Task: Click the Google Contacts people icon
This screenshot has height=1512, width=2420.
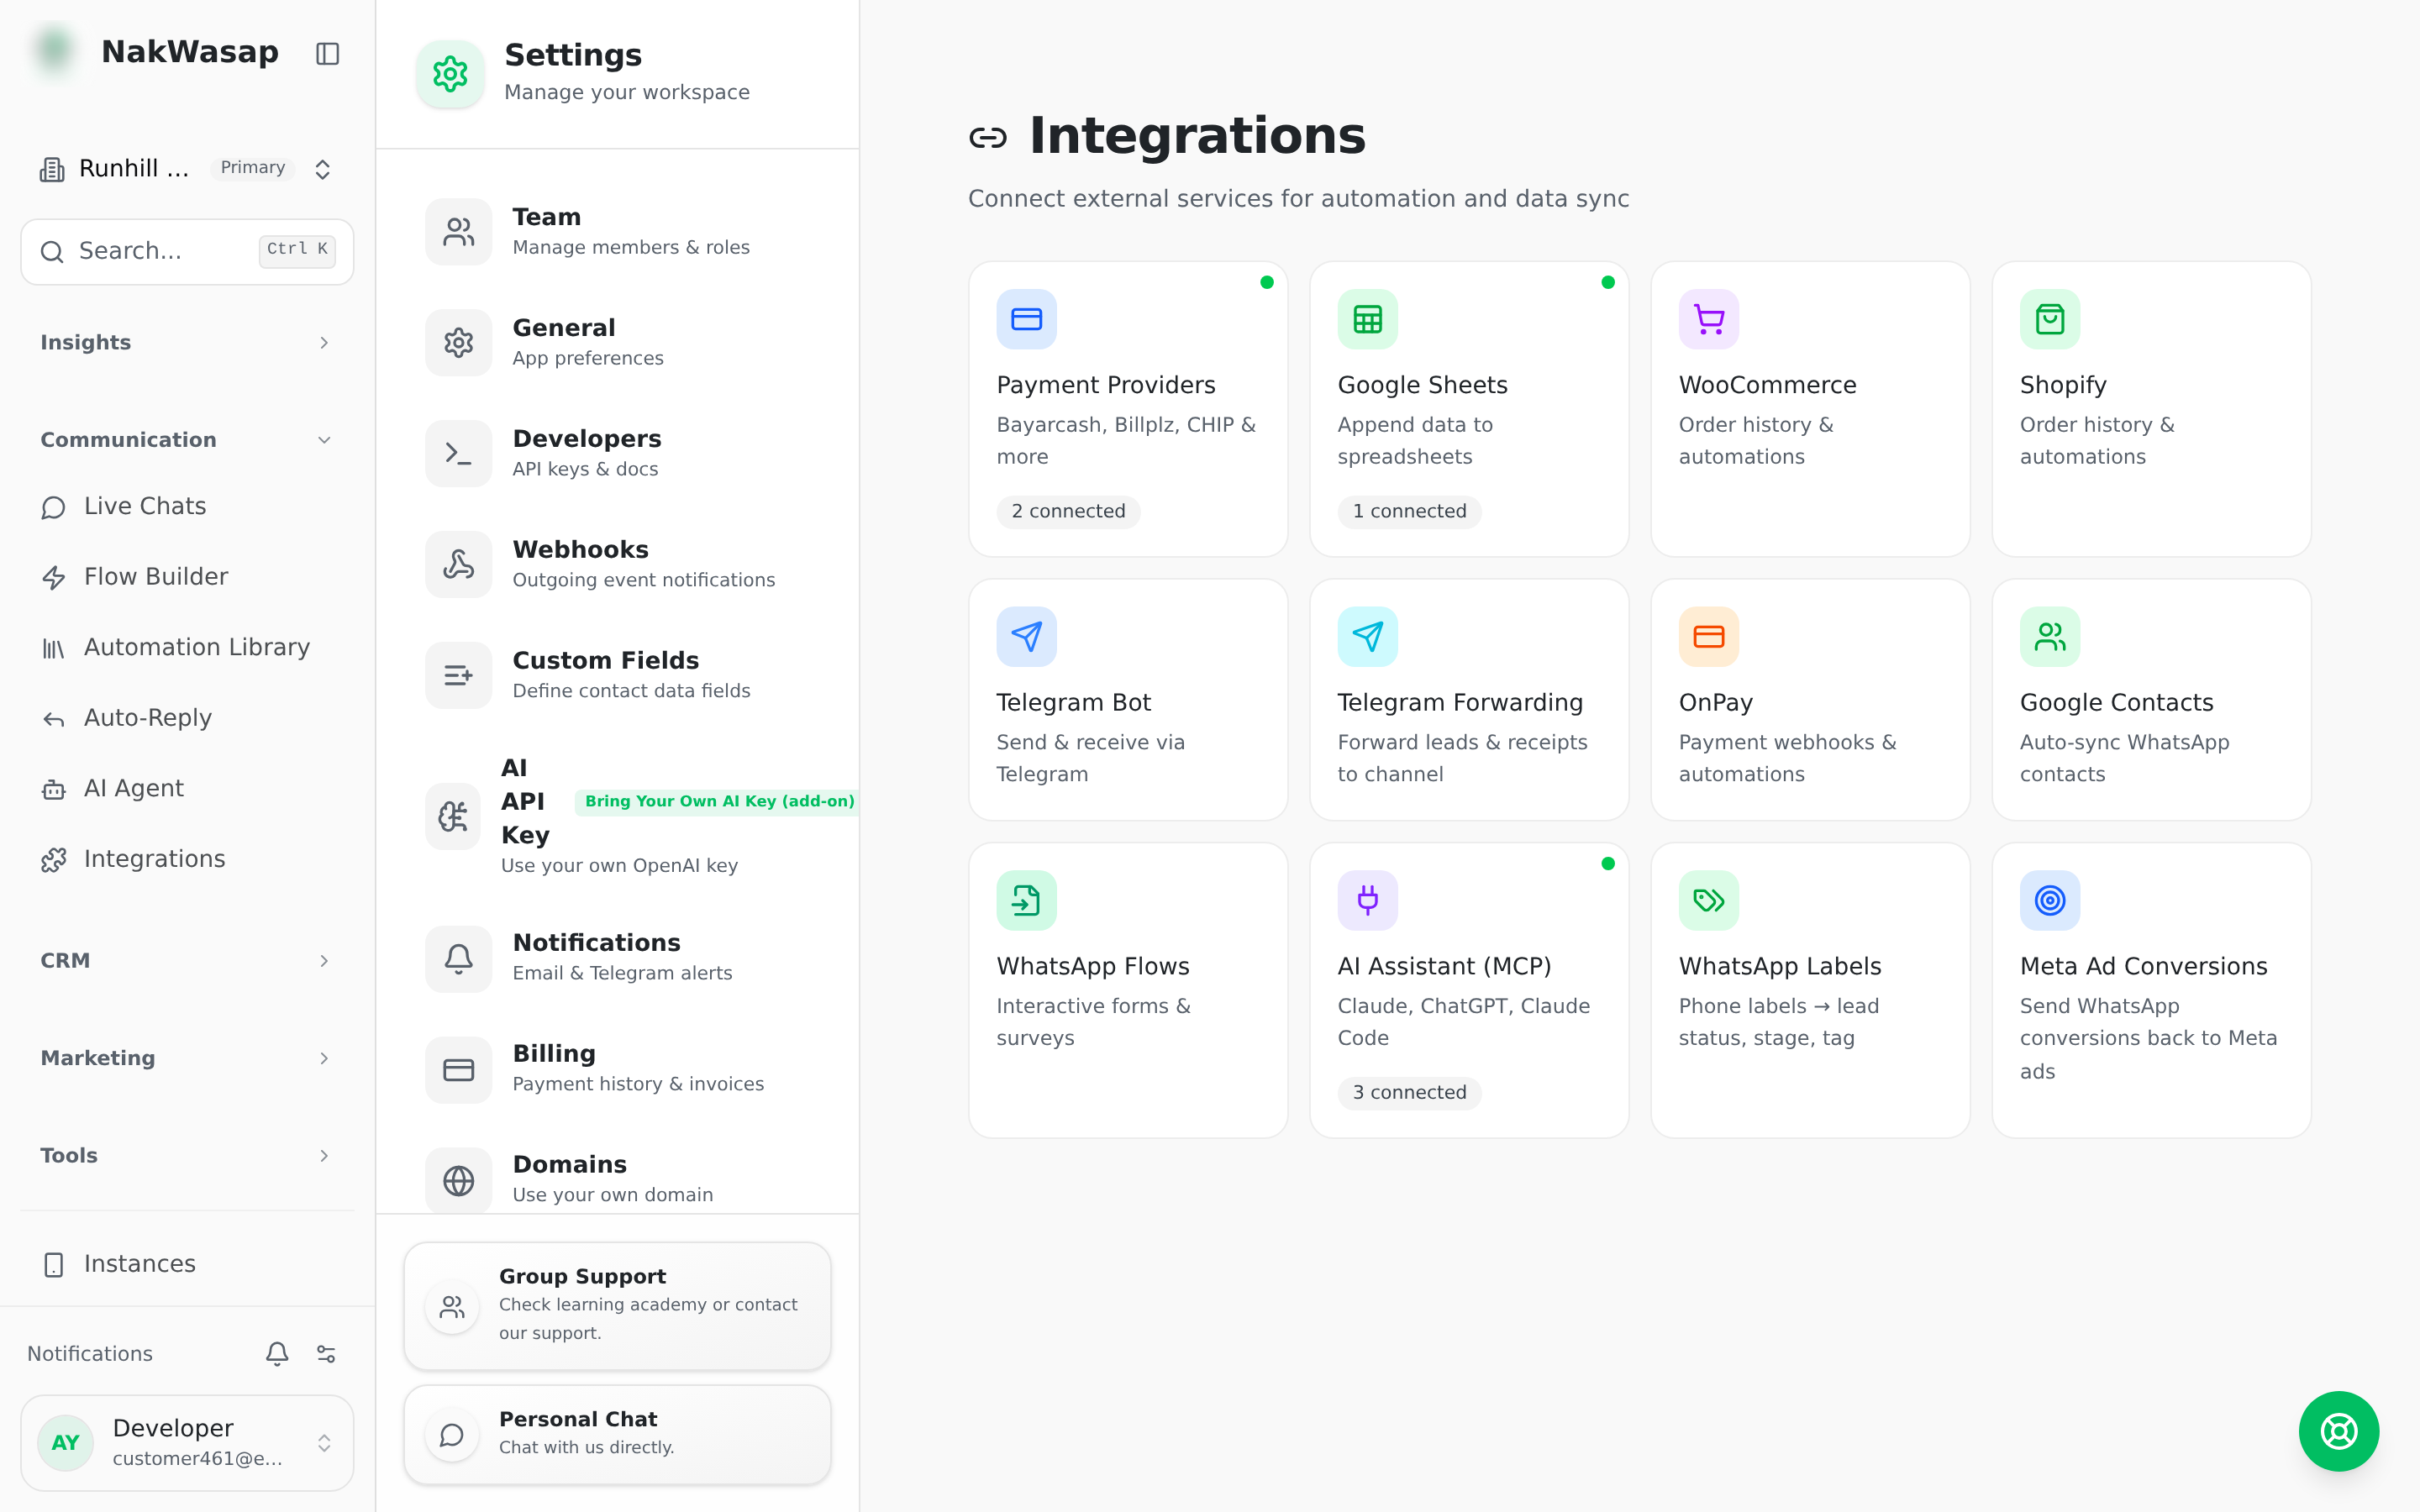Action: [2049, 636]
